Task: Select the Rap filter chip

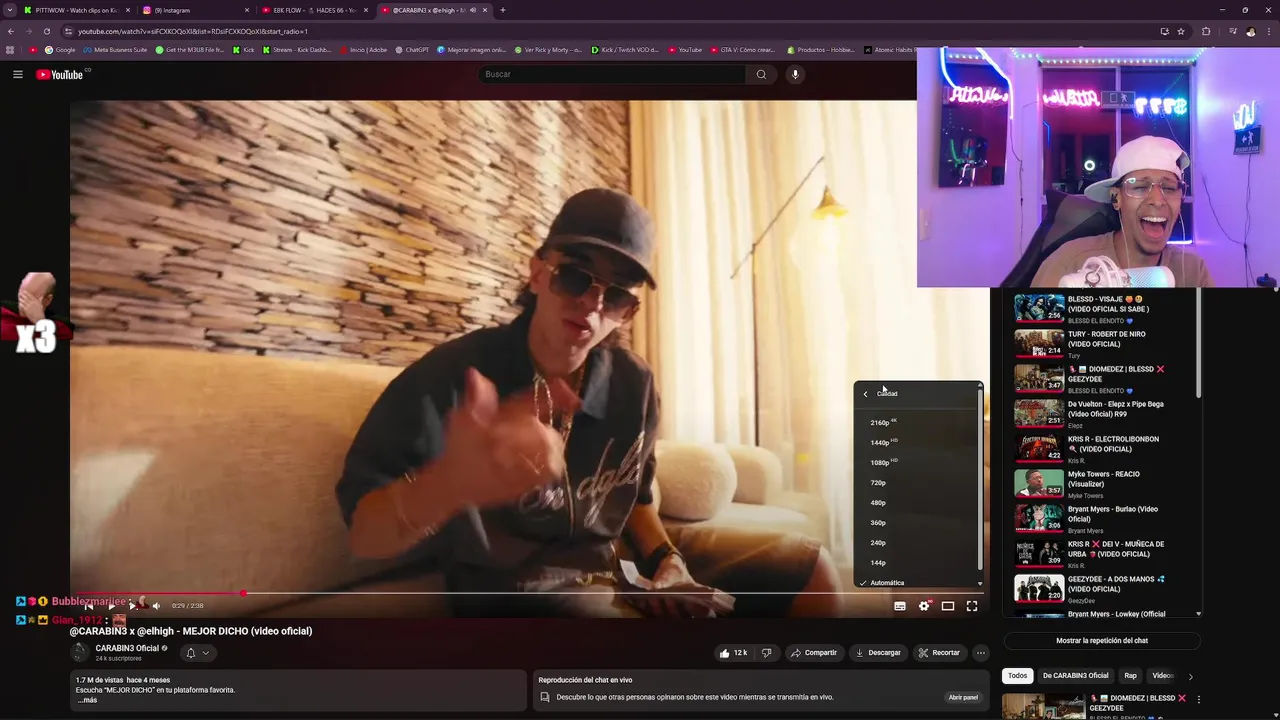Action: (1130, 676)
